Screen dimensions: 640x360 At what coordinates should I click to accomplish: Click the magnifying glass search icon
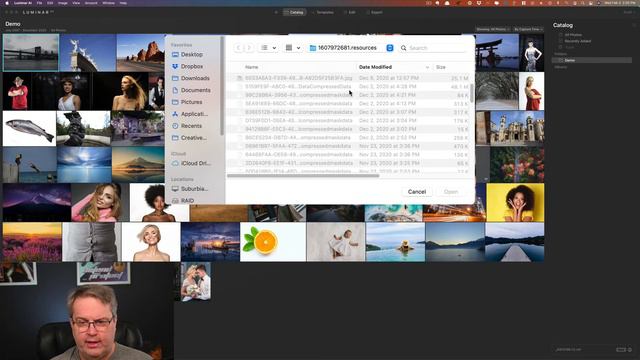point(404,48)
